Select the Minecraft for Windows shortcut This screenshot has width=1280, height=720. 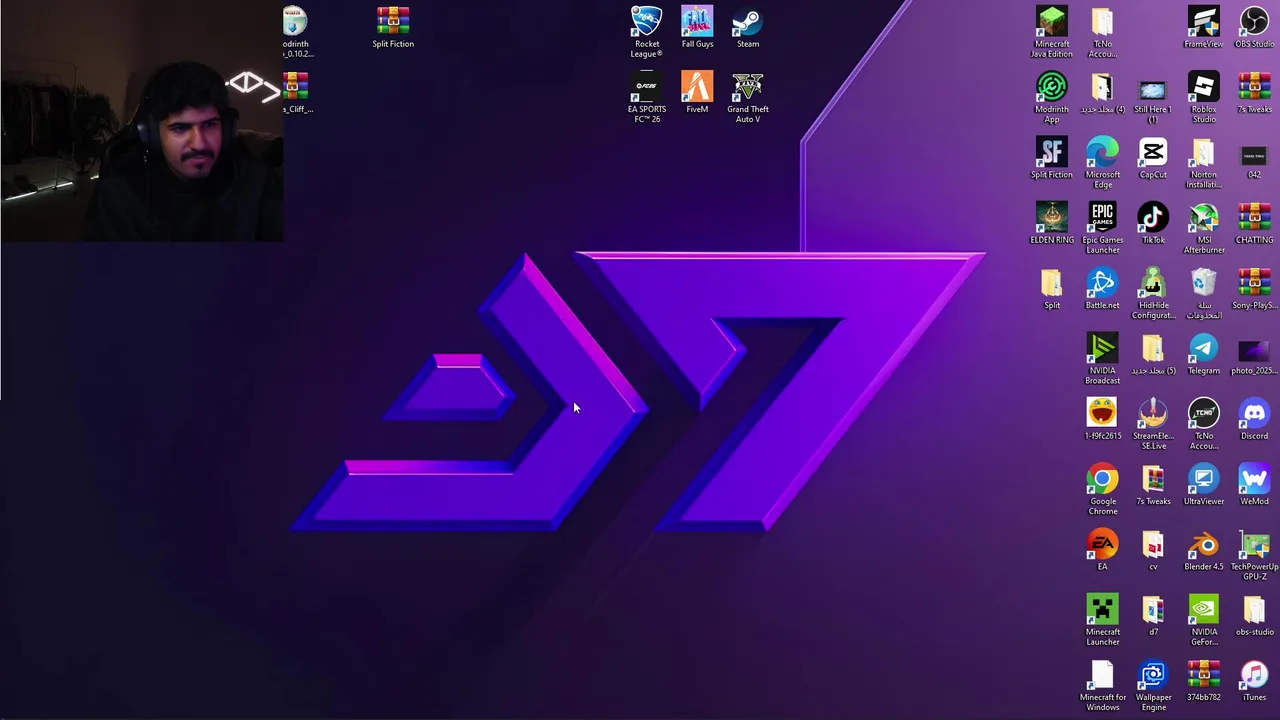coord(1102,685)
